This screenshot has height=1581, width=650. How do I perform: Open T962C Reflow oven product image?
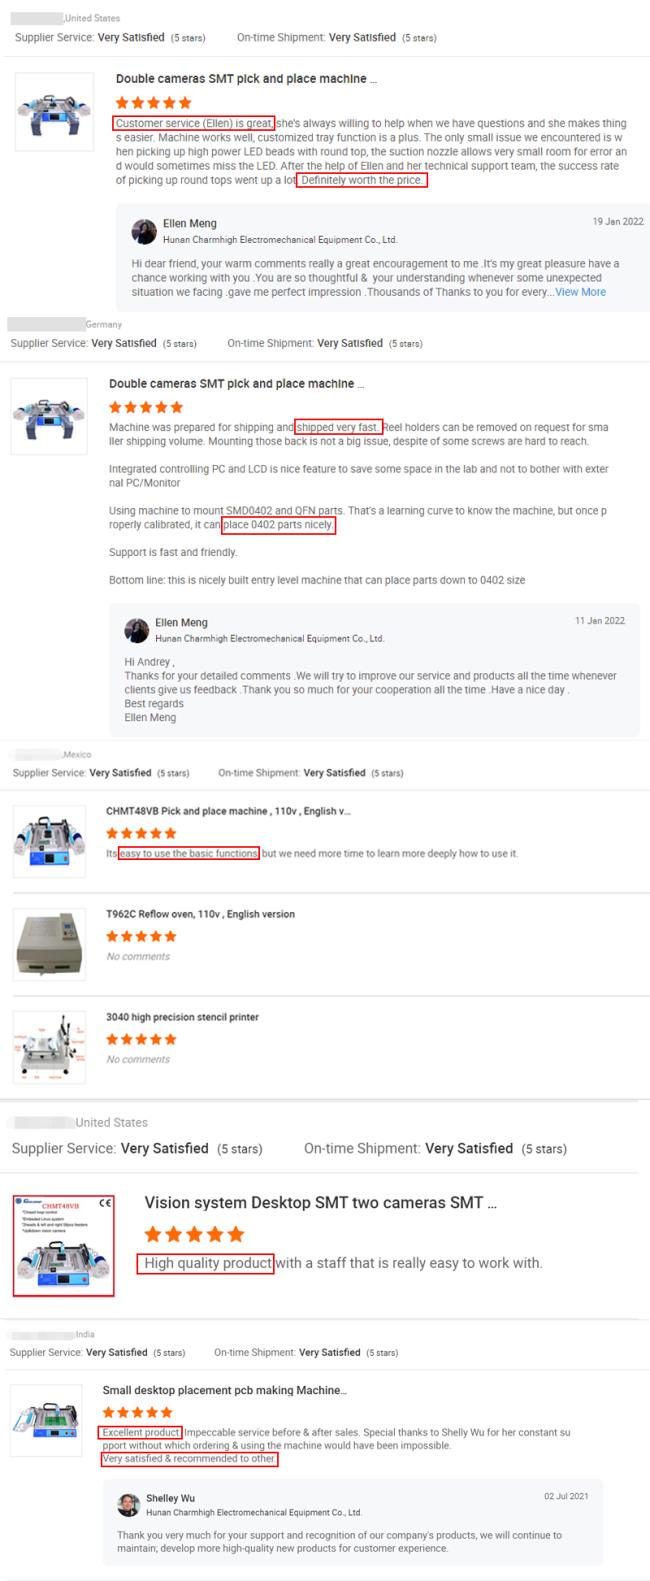[x=49, y=944]
